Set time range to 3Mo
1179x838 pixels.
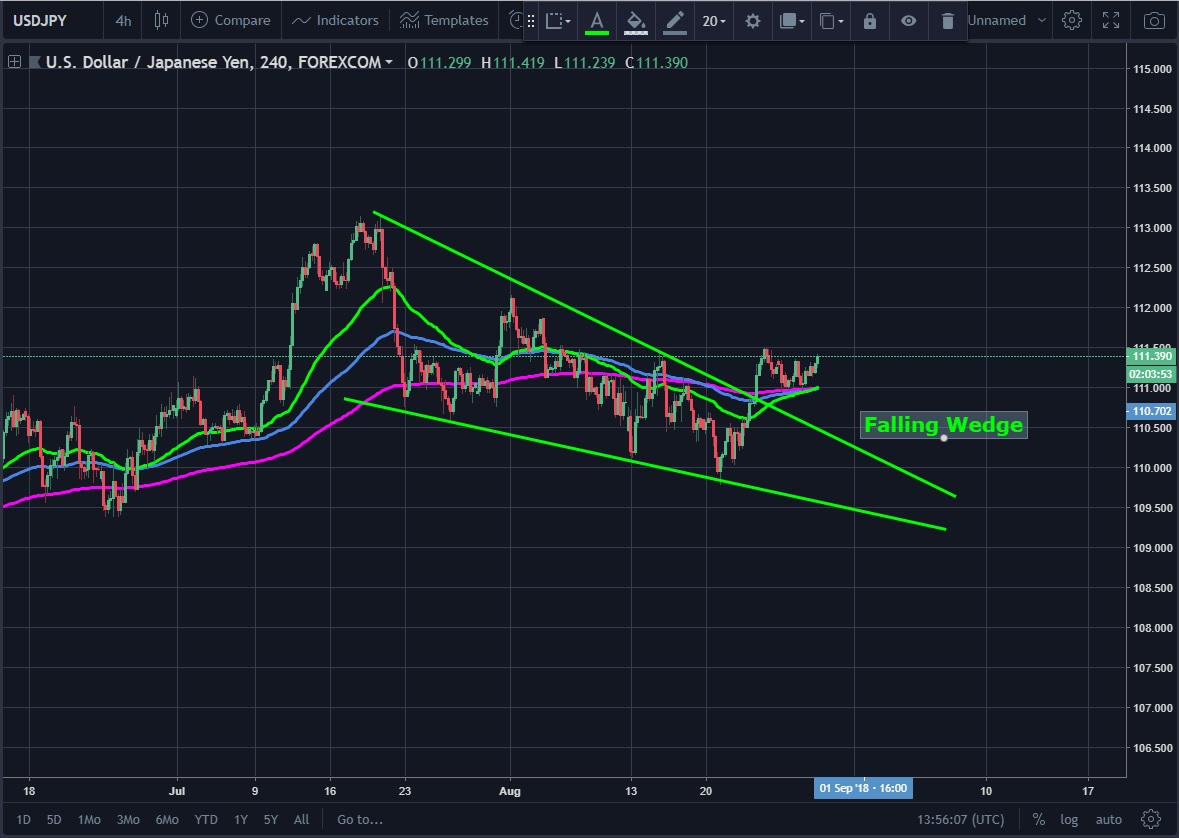click(x=128, y=819)
